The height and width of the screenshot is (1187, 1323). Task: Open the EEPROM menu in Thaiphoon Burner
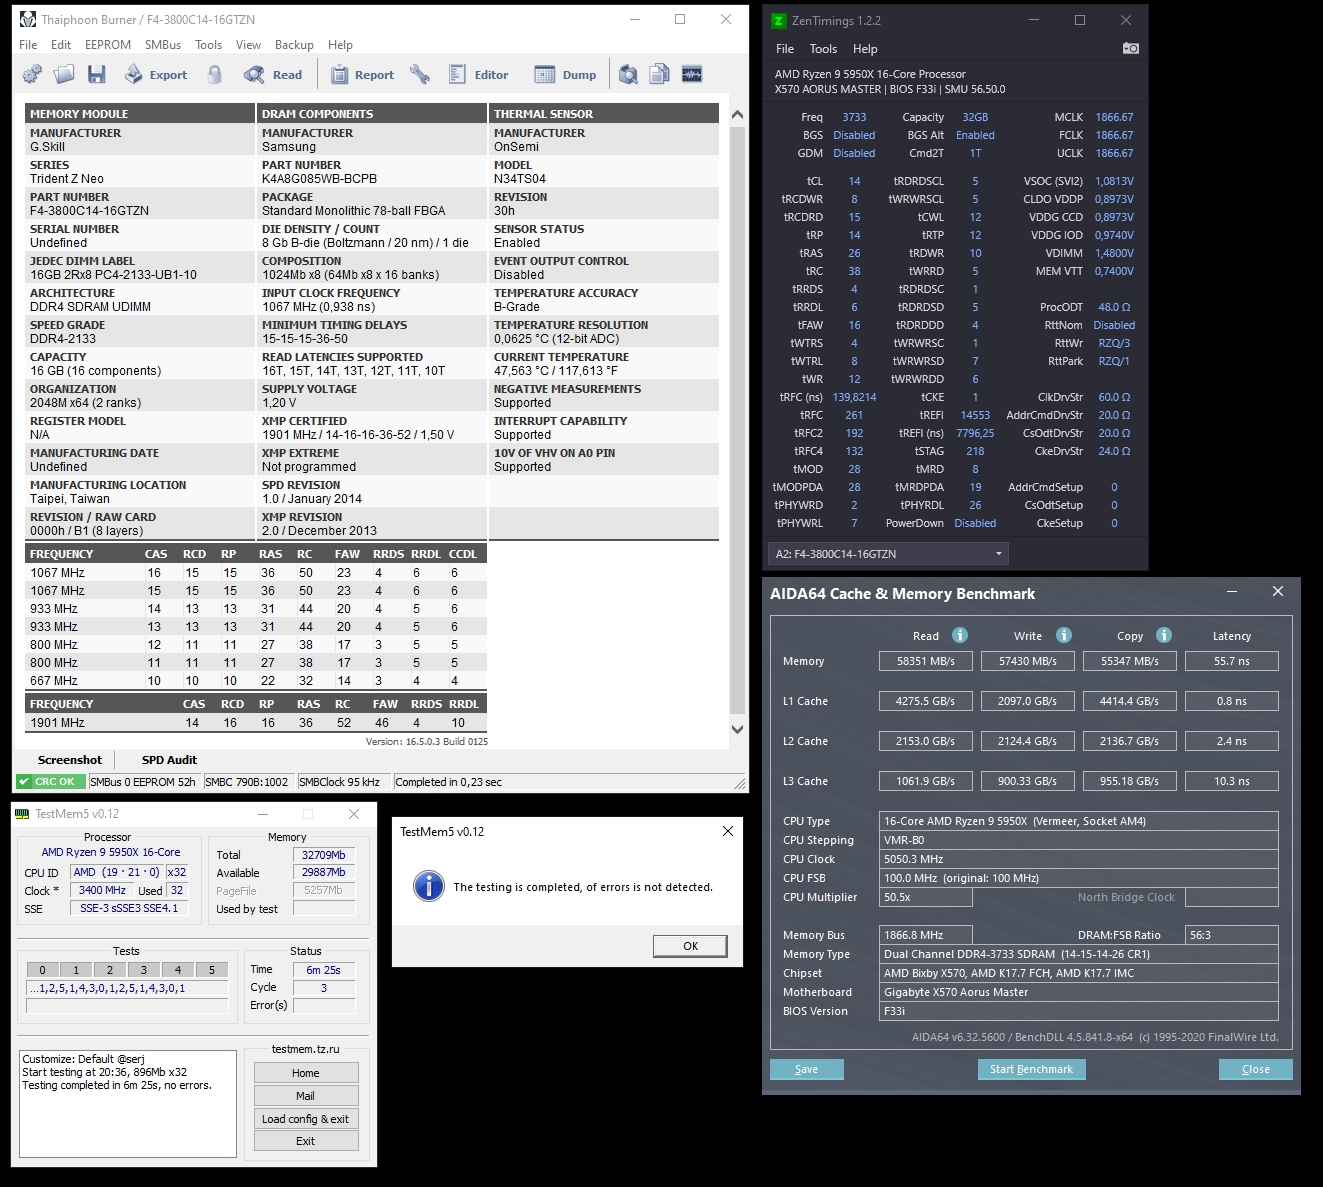pos(108,45)
